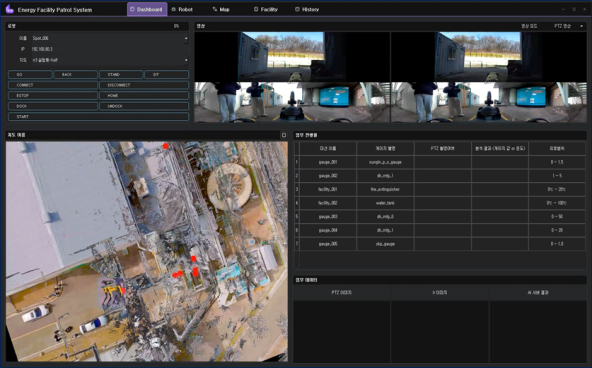Open the History tab
The image size is (592, 368).
tap(308, 9)
